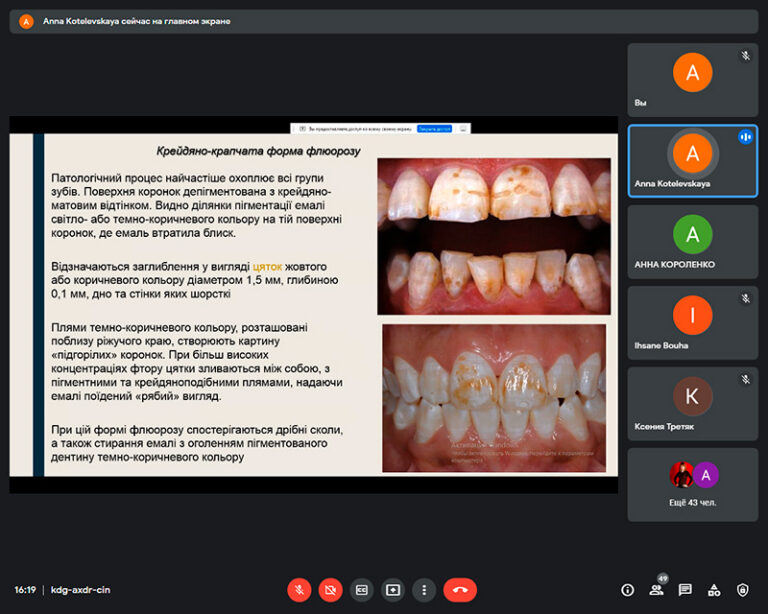The image size is (768, 614).
Task: Click Ihsane Bouha's participant tile
Action: click(x=692, y=322)
